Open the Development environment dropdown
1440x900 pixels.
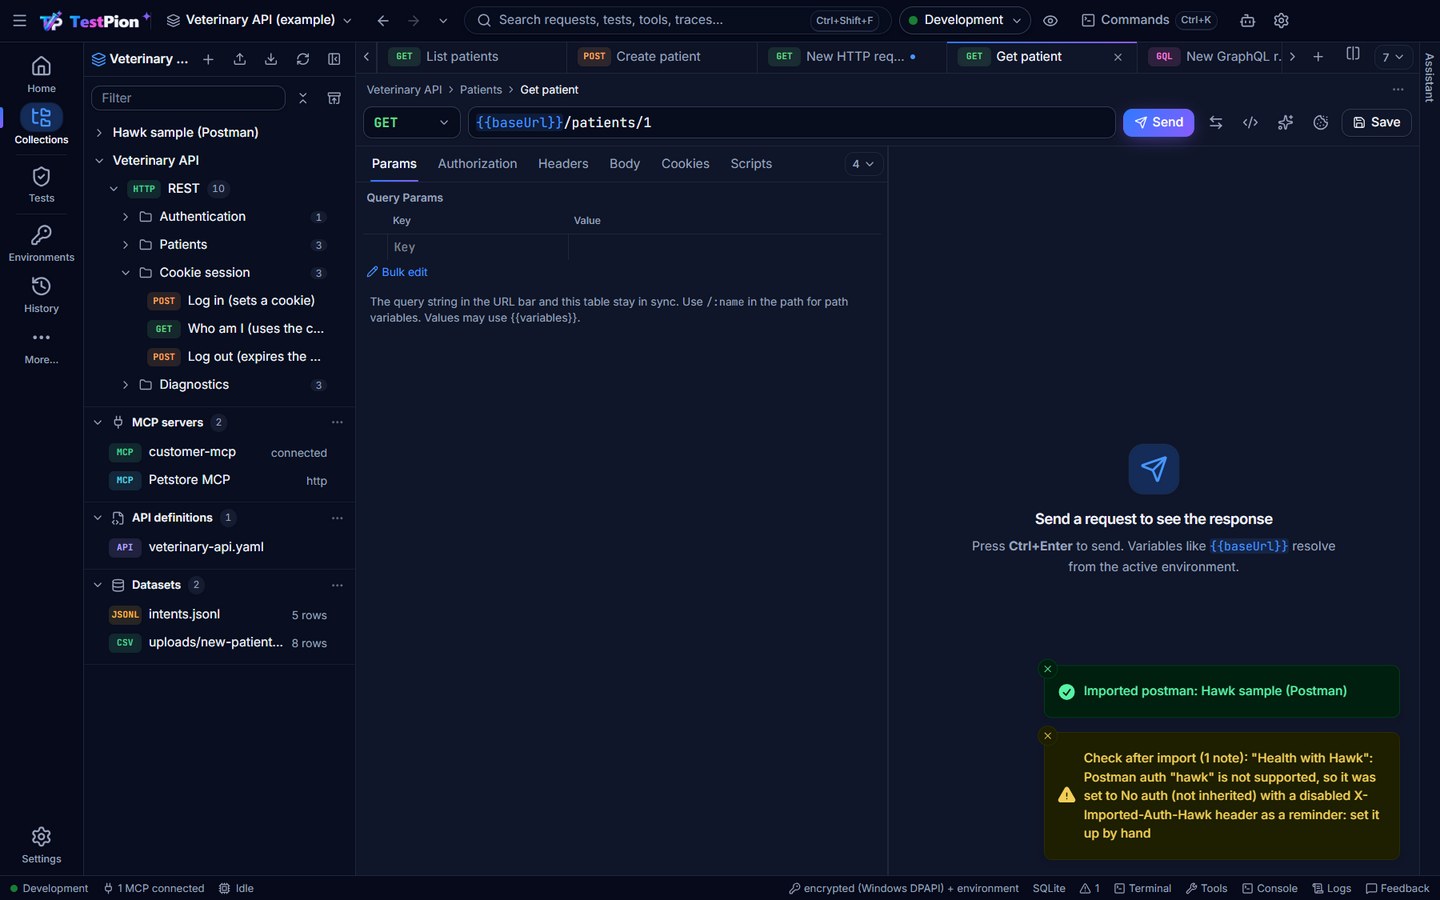click(964, 20)
